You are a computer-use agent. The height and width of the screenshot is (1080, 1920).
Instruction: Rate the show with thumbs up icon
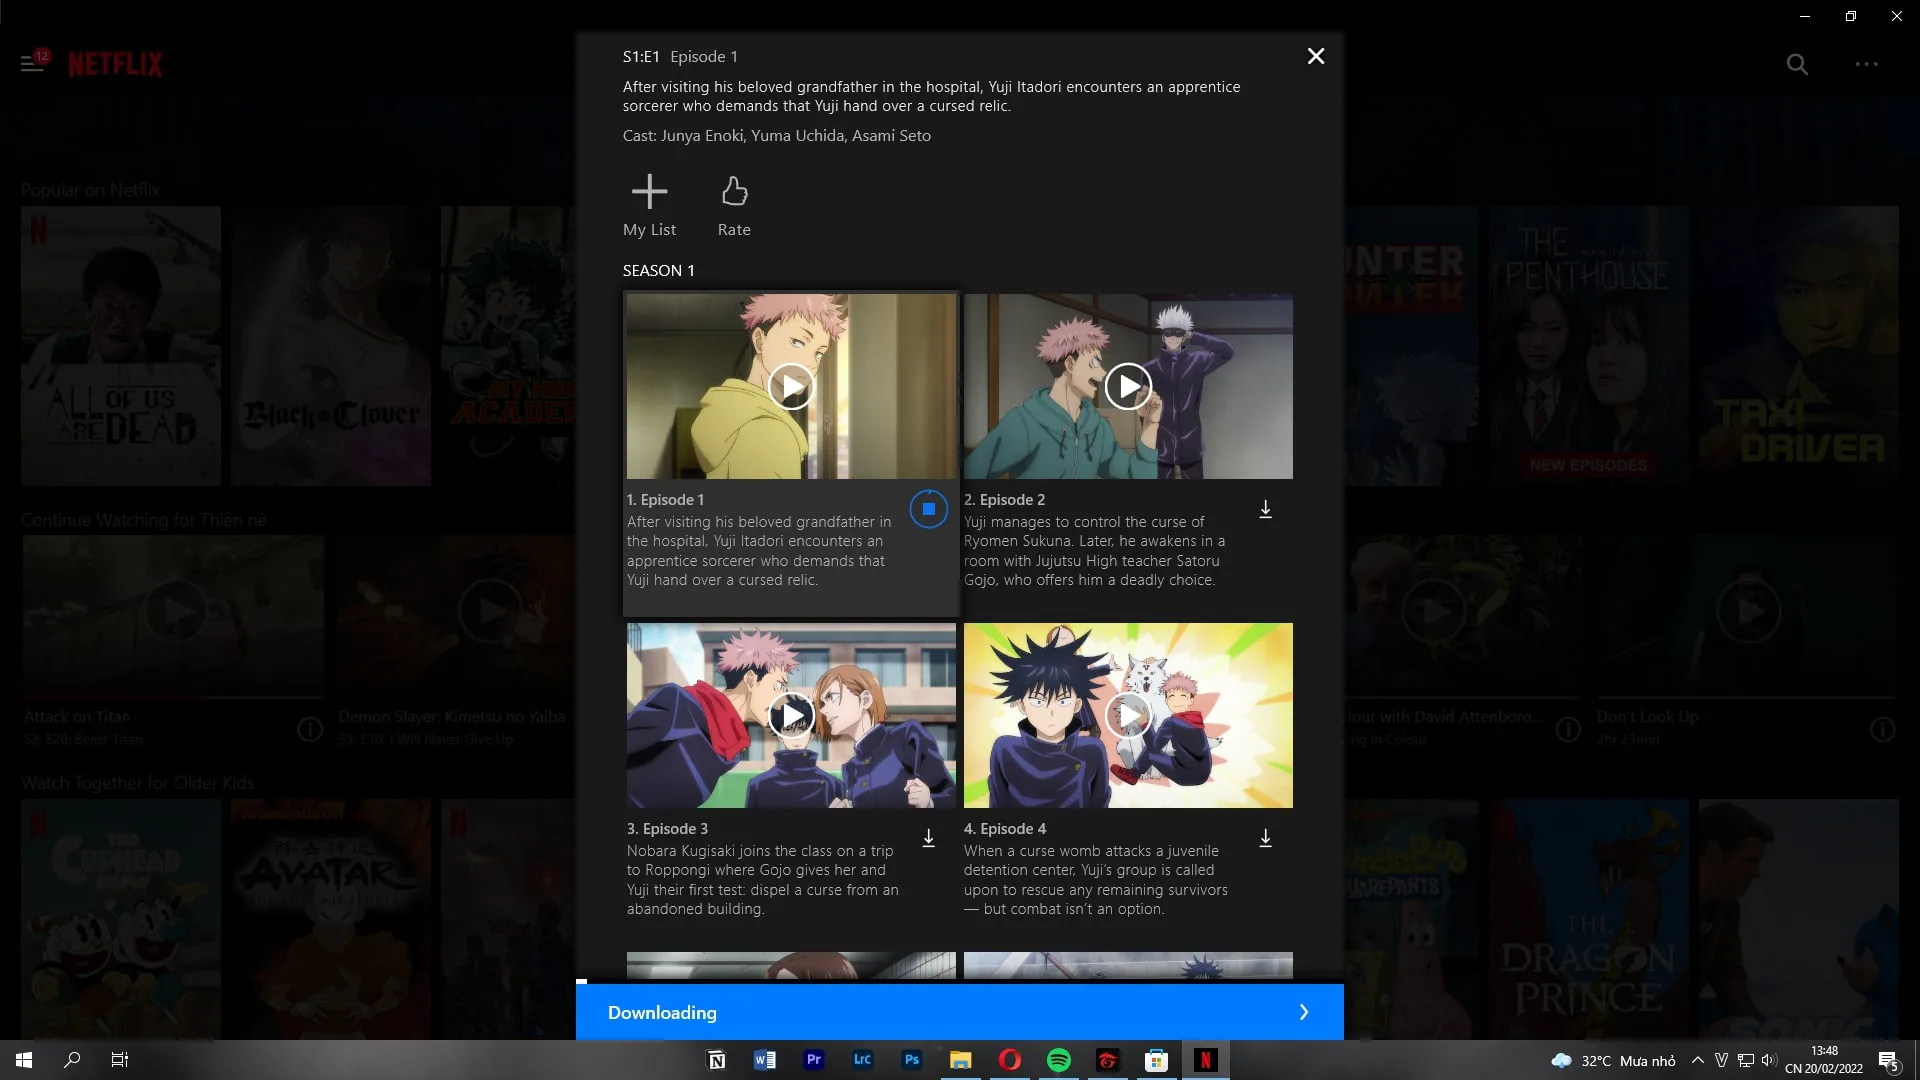(734, 206)
